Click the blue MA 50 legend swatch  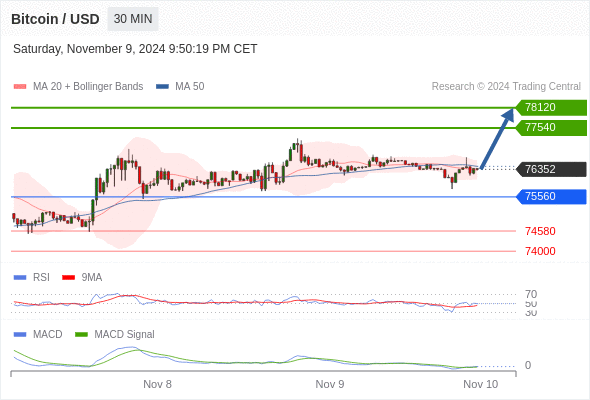tap(163, 87)
